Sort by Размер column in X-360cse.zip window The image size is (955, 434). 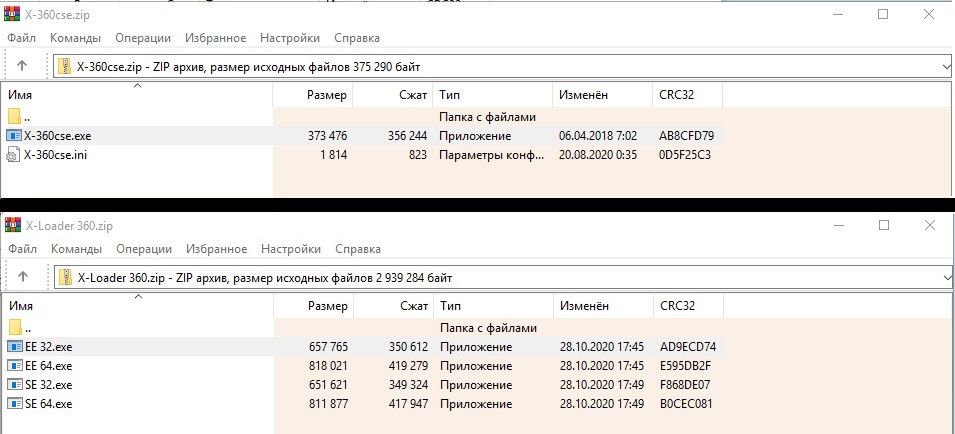pyautogui.click(x=312, y=95)
